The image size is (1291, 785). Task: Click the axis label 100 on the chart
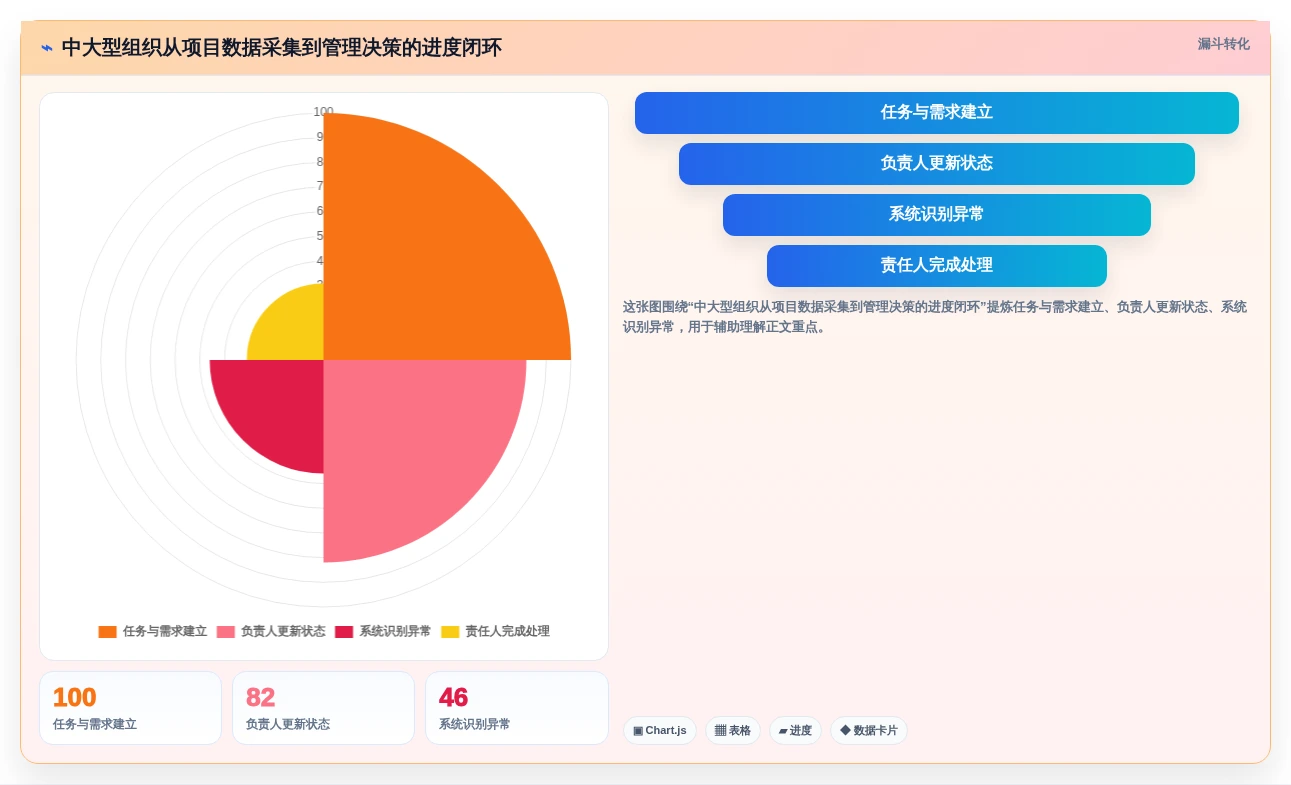(323, 112)
